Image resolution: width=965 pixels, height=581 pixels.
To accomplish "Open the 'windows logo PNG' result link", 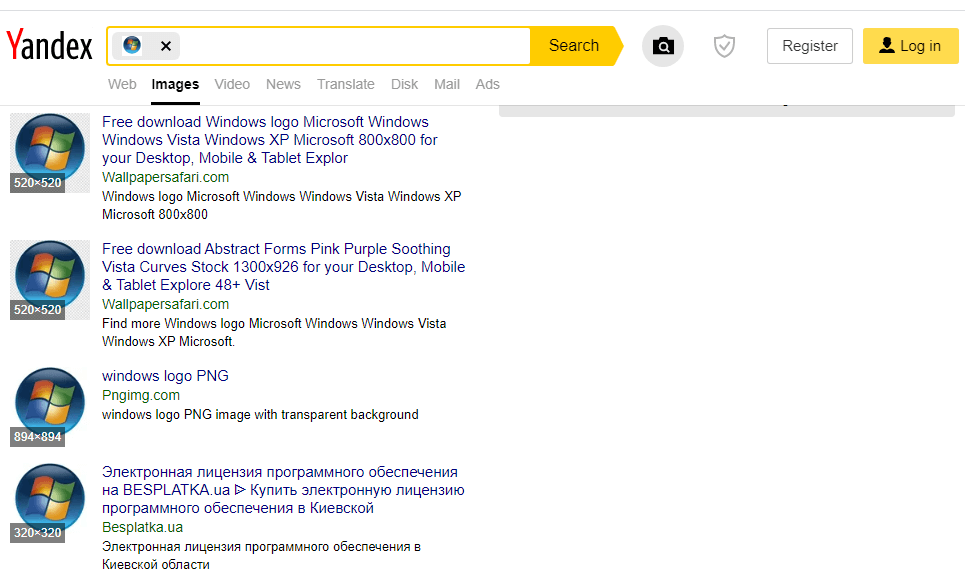I will (x=165, y=376).
